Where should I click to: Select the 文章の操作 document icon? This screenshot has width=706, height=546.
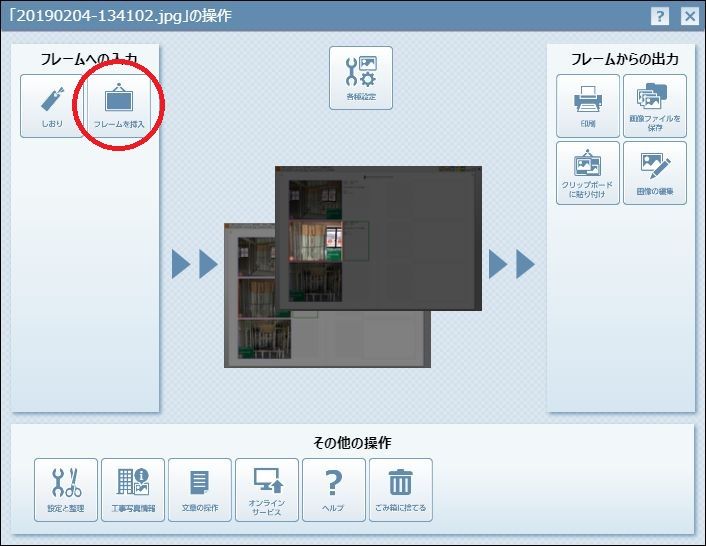200,489
